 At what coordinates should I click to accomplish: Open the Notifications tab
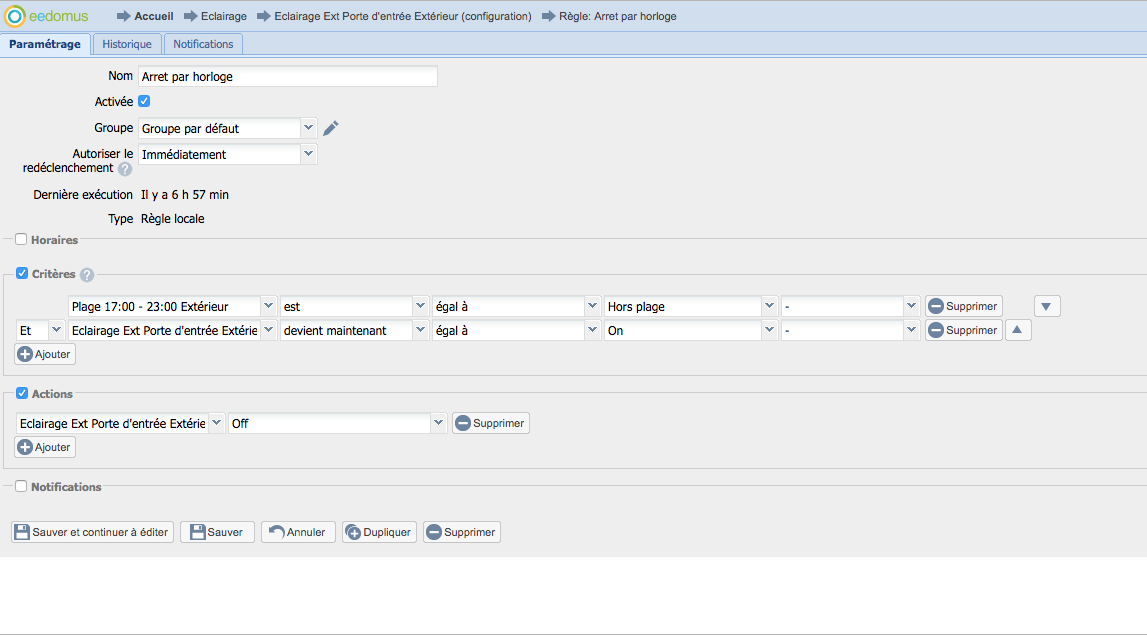click(x=203, y=44)
